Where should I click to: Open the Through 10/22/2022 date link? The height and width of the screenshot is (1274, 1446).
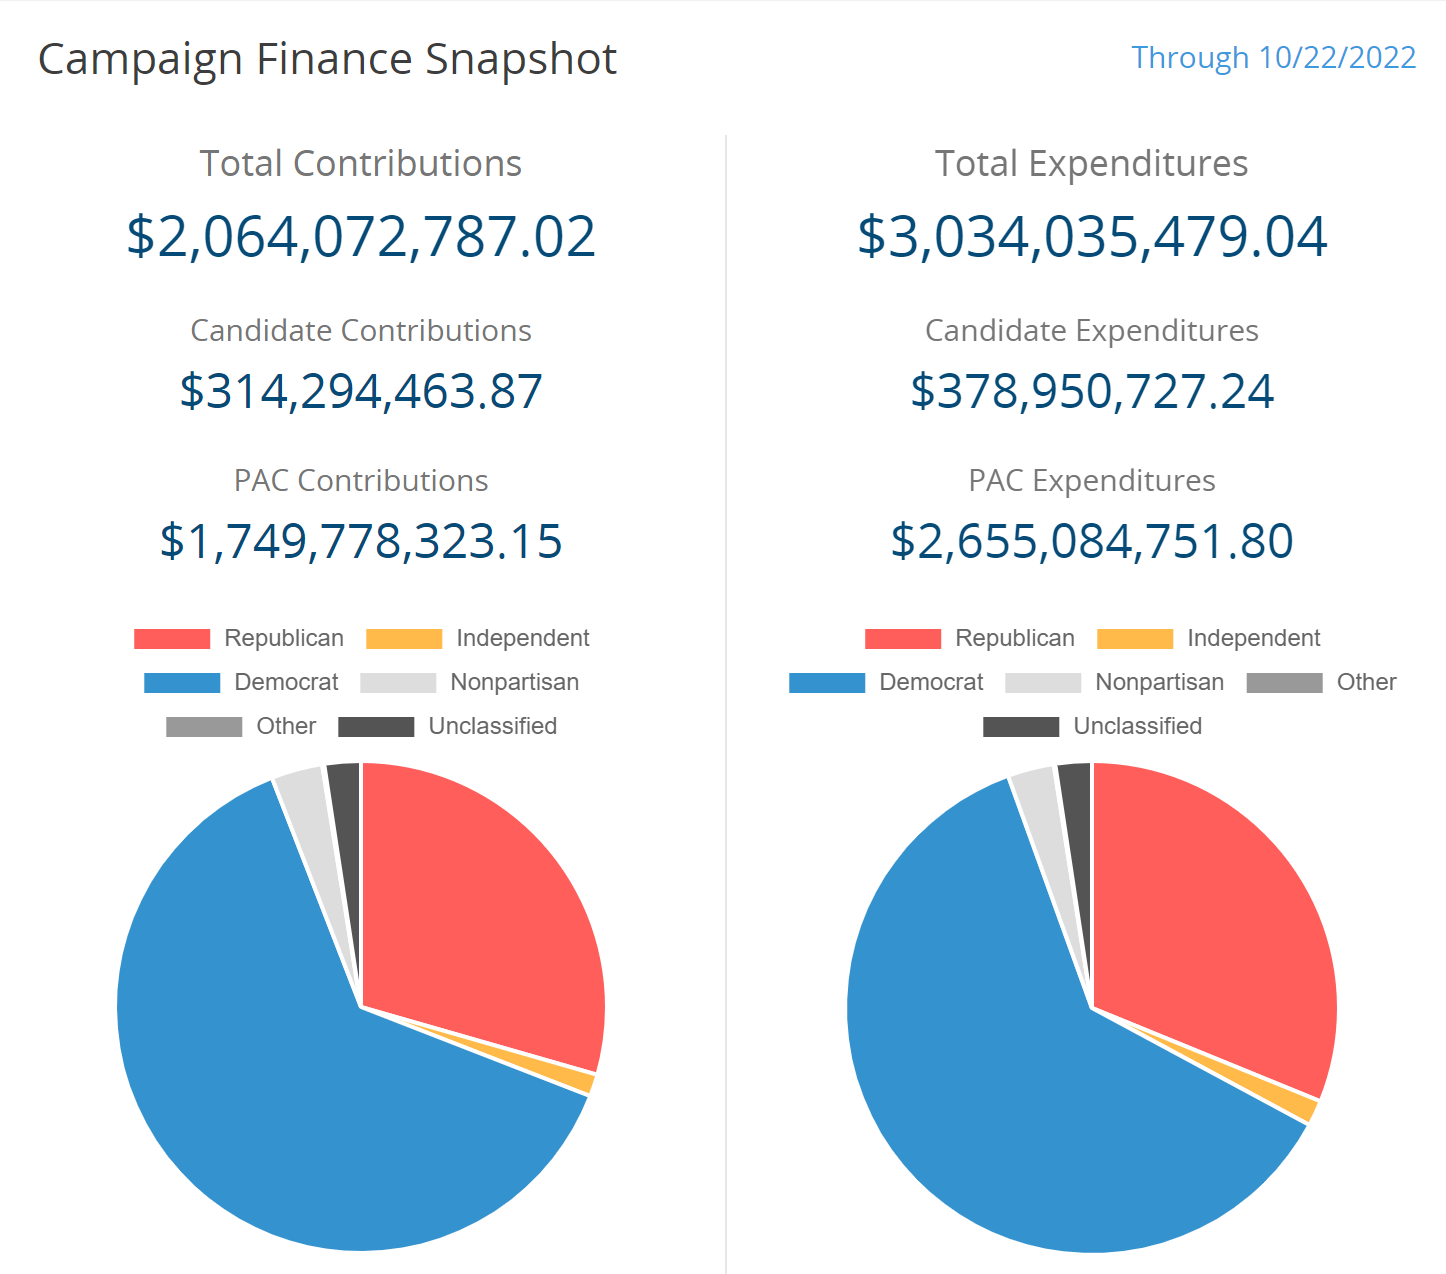coord(1274,58)
